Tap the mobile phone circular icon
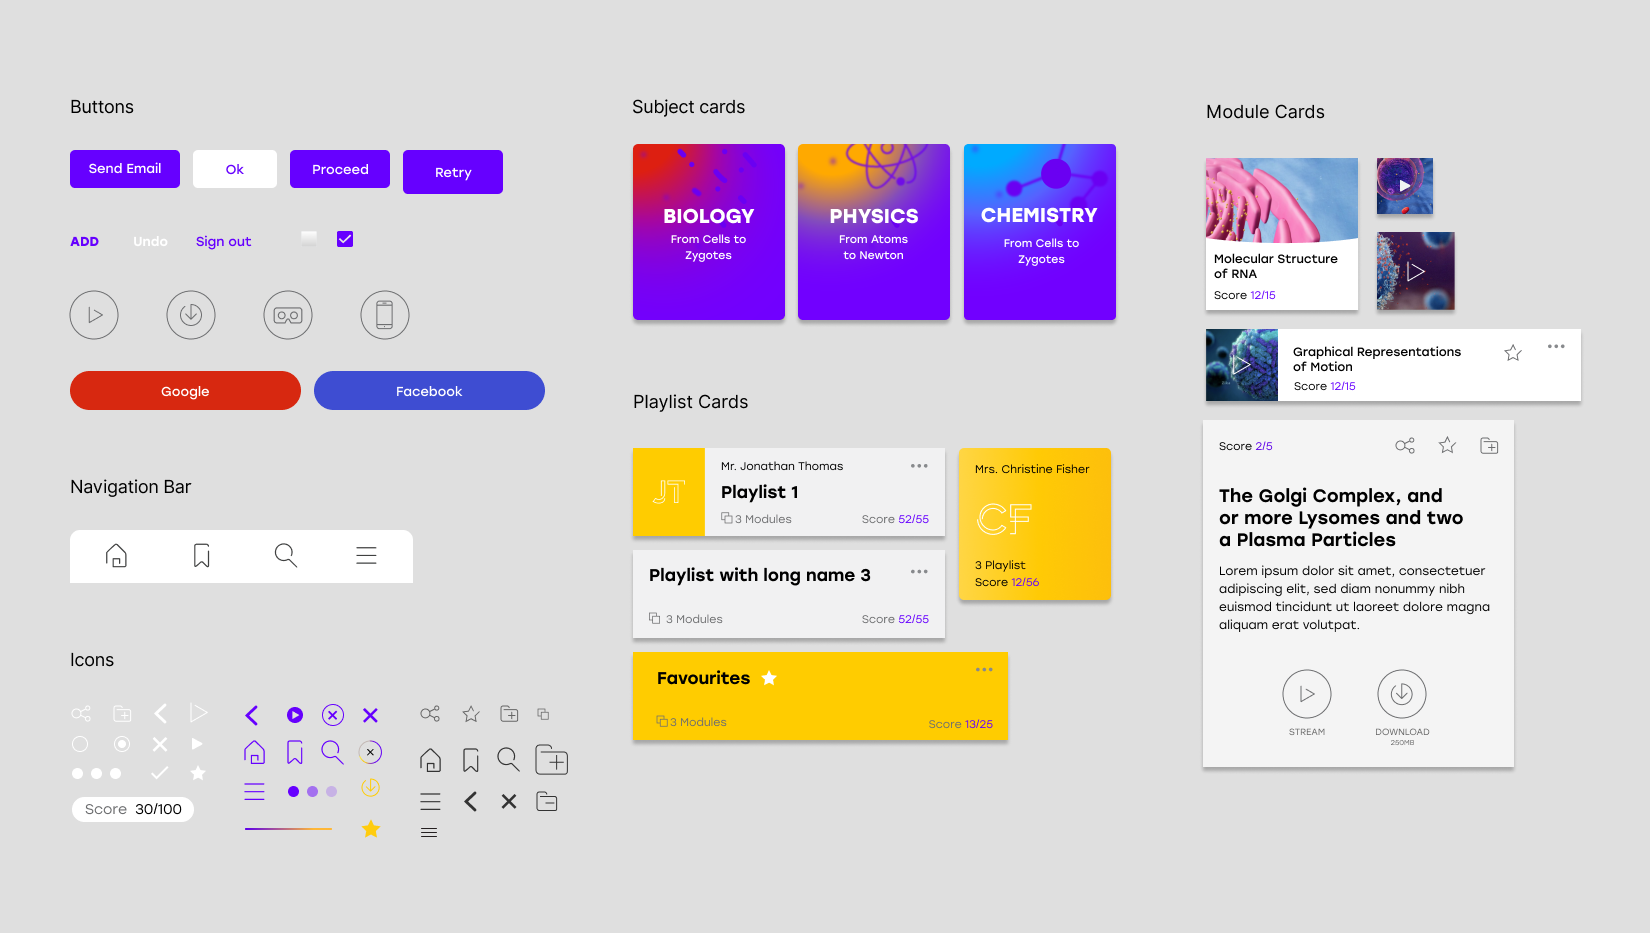This screenshot has height=933, width=1650. pos(385,315)
